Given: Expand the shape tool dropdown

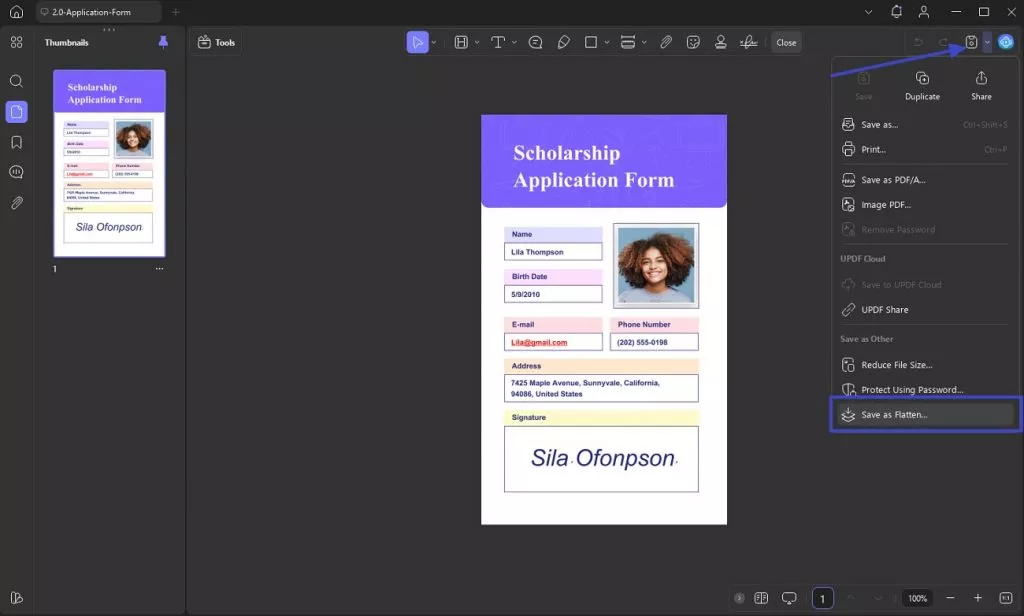Looking at the screenshot, I should (x=605, y=42).
